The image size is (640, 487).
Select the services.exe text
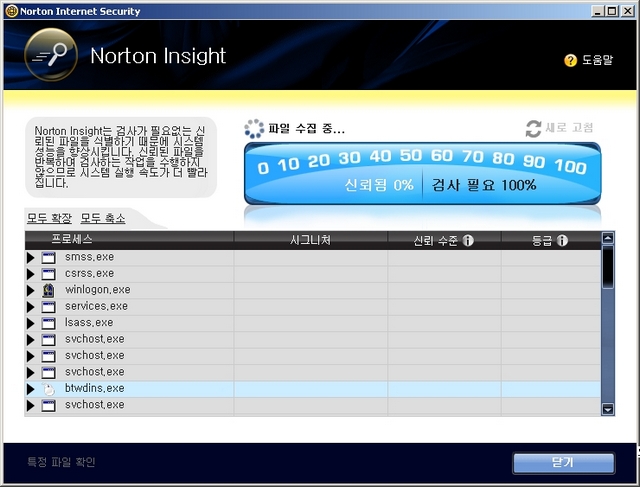click(96, 306)
